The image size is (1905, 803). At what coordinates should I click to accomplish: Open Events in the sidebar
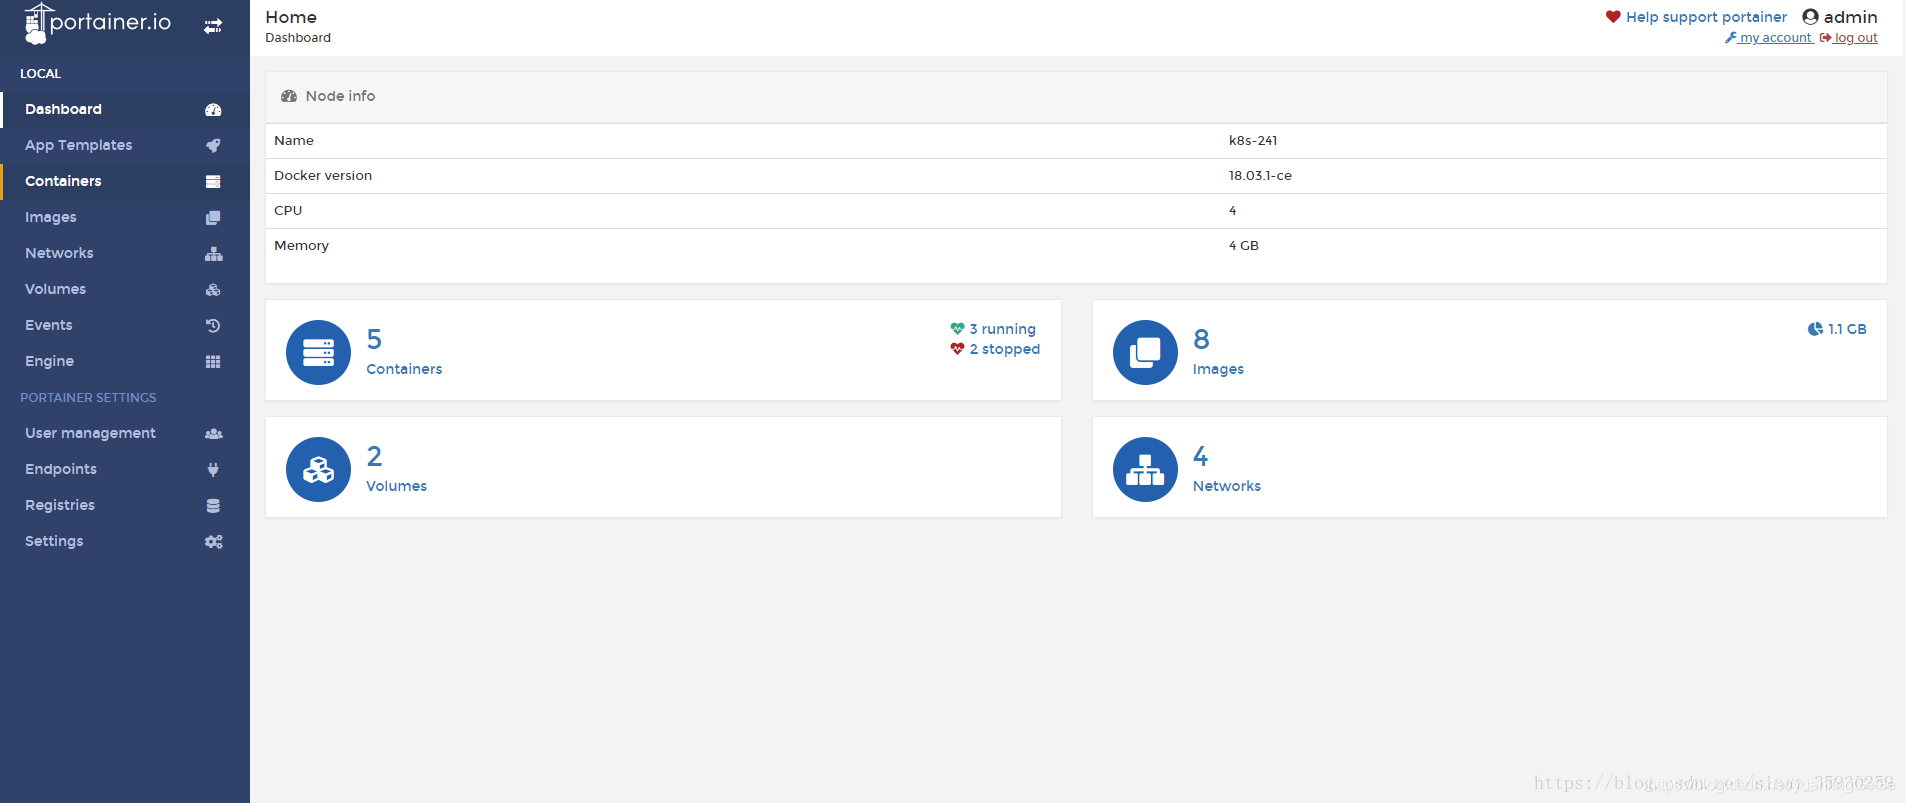coord(125,325)
